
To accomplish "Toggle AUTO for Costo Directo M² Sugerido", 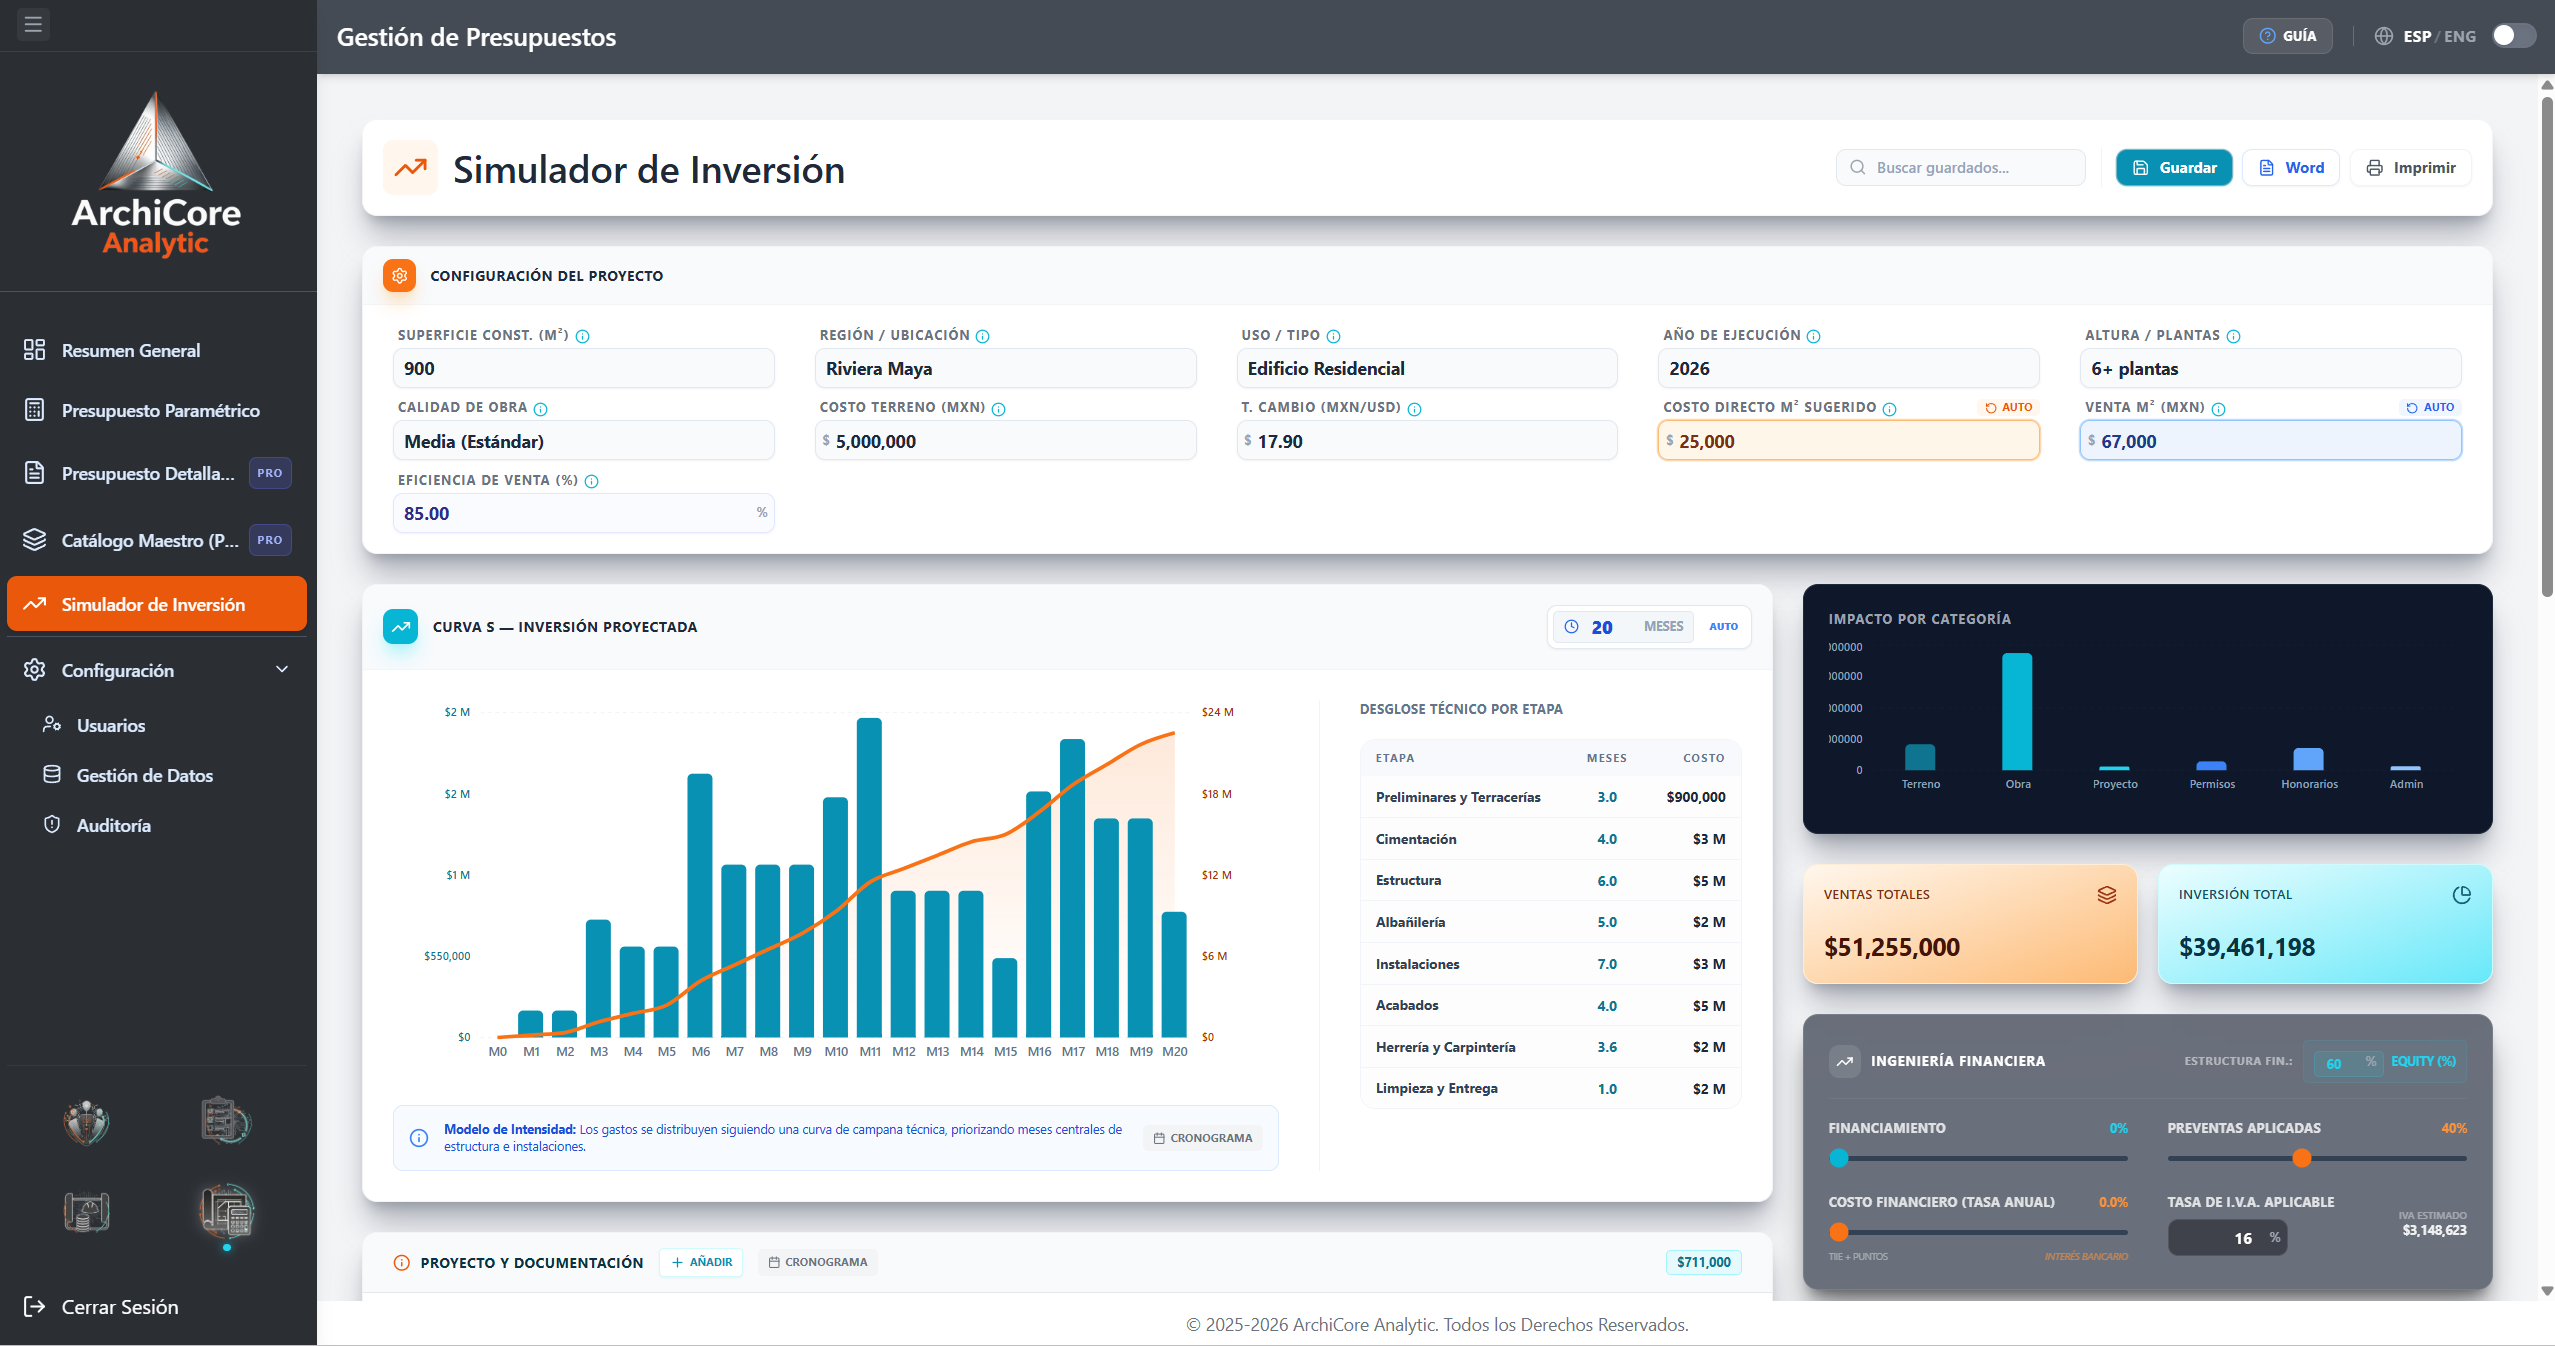I will point(2009,408).
